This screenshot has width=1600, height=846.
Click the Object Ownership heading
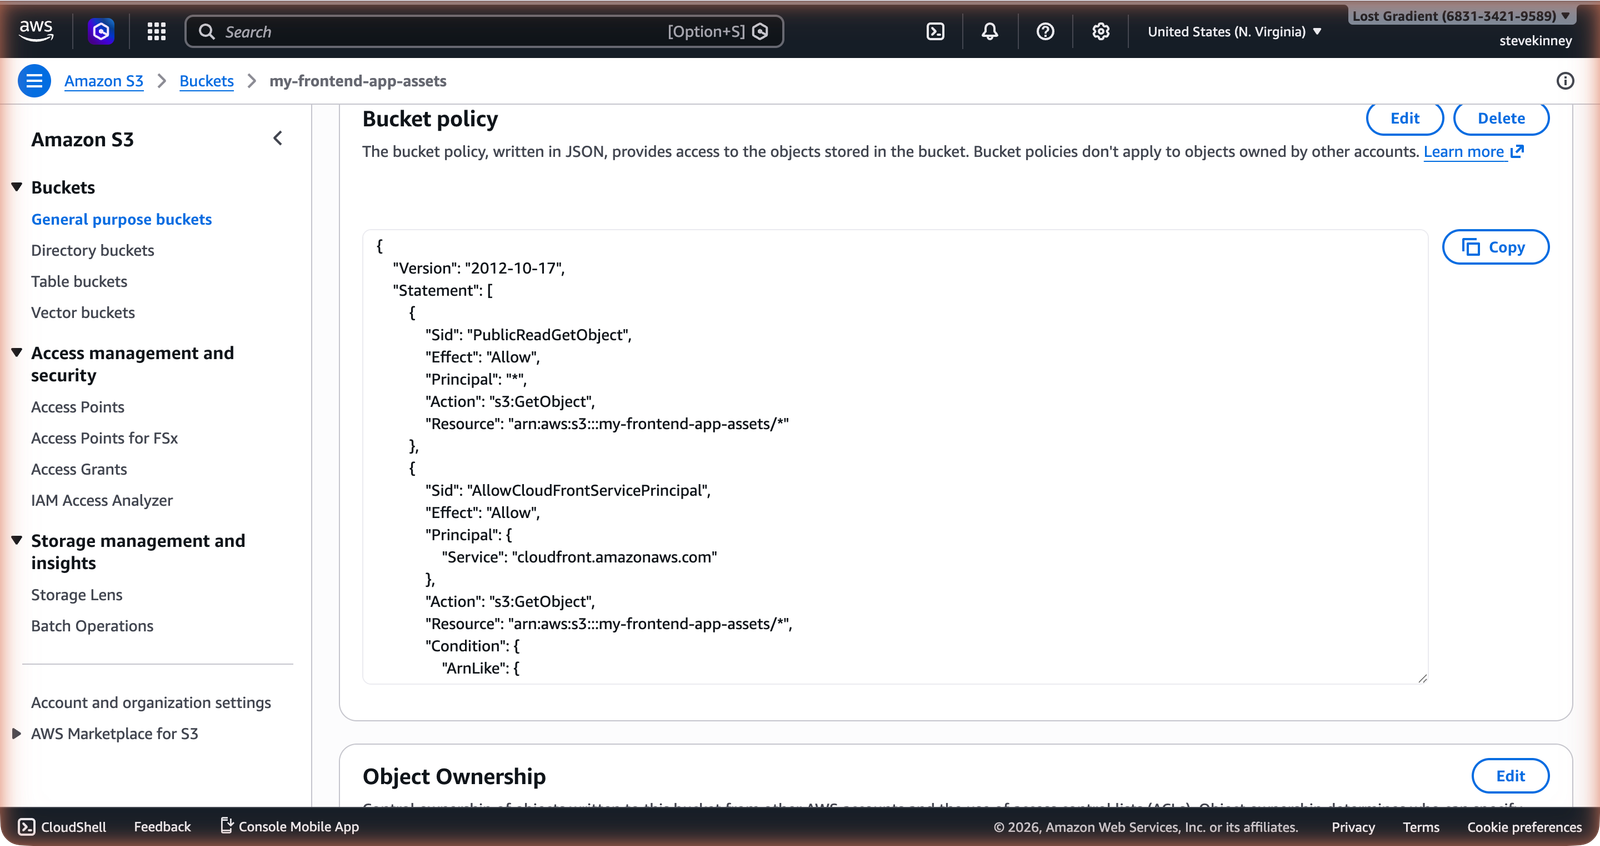pos(454,777)
